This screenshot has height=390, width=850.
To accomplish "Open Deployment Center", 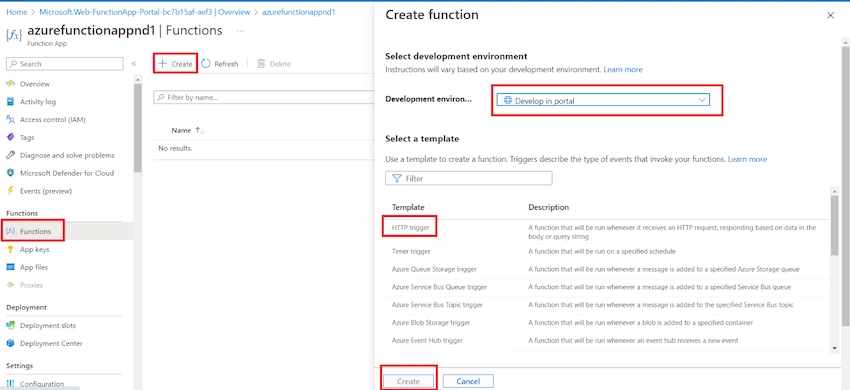I will (x=51, y=344).
